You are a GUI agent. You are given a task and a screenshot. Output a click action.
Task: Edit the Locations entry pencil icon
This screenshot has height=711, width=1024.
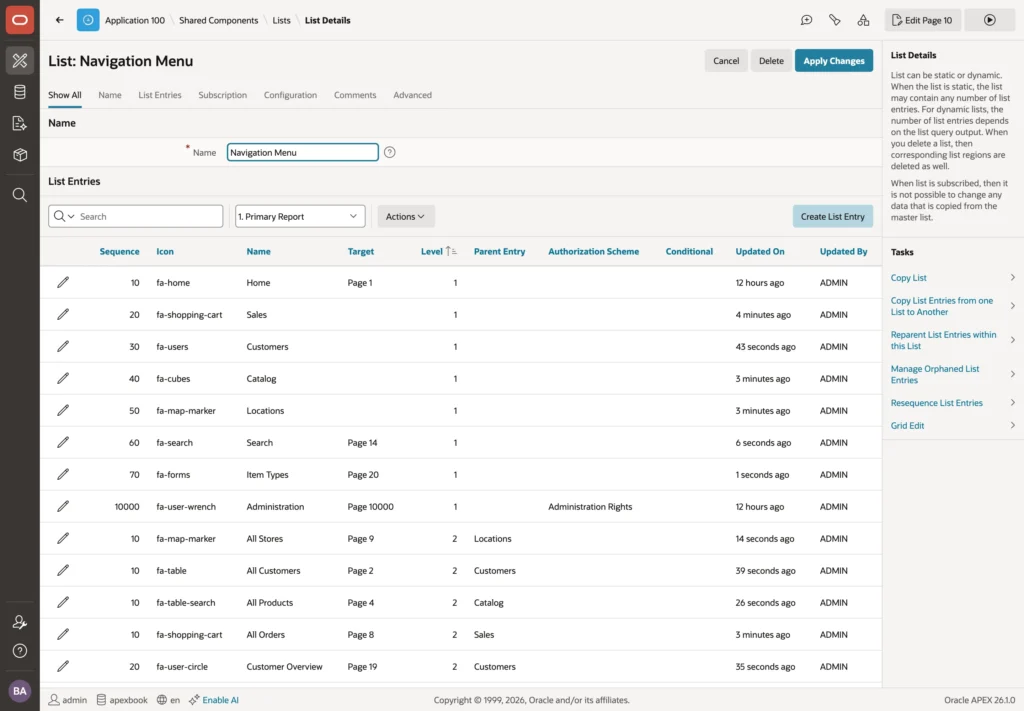point(63,411)
